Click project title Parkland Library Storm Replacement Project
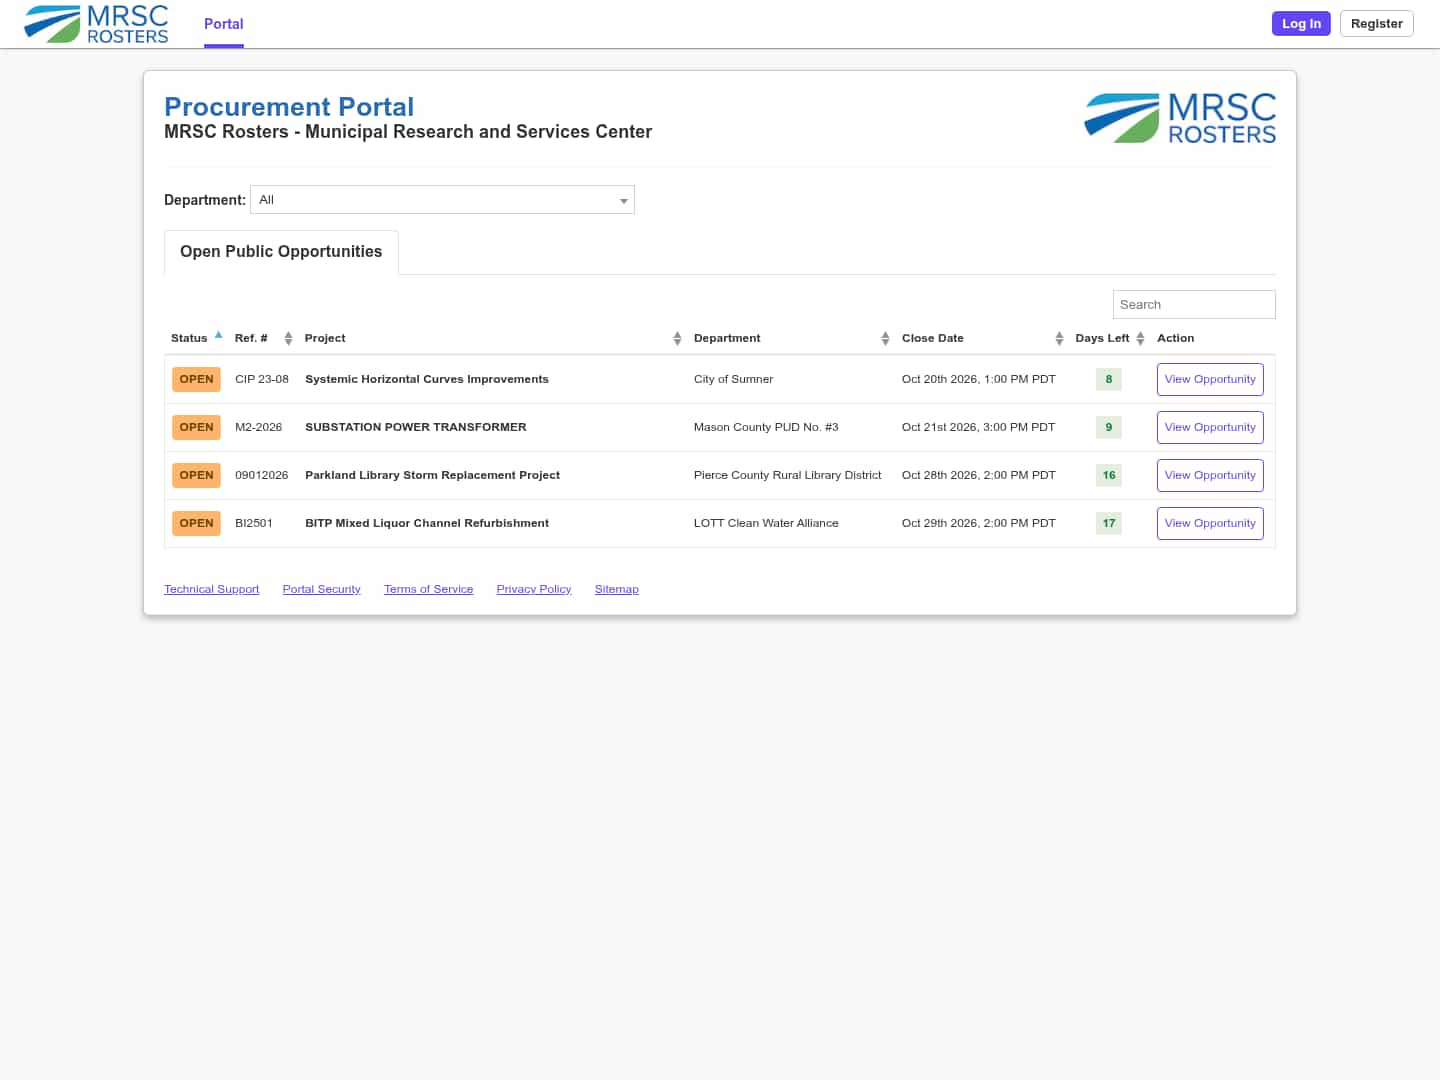 [x=432, y=476]
